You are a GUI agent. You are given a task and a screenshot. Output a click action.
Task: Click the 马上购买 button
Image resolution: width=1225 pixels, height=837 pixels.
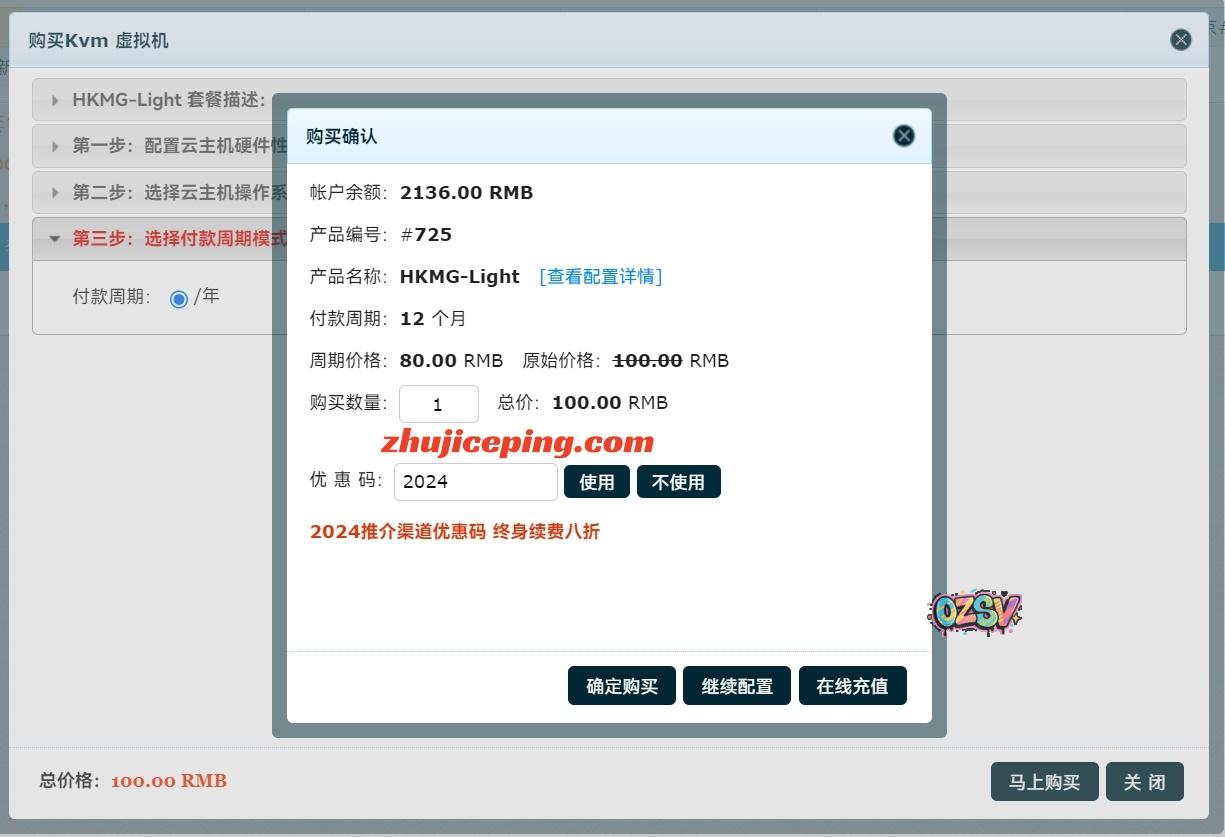[x=1044, y=782]
